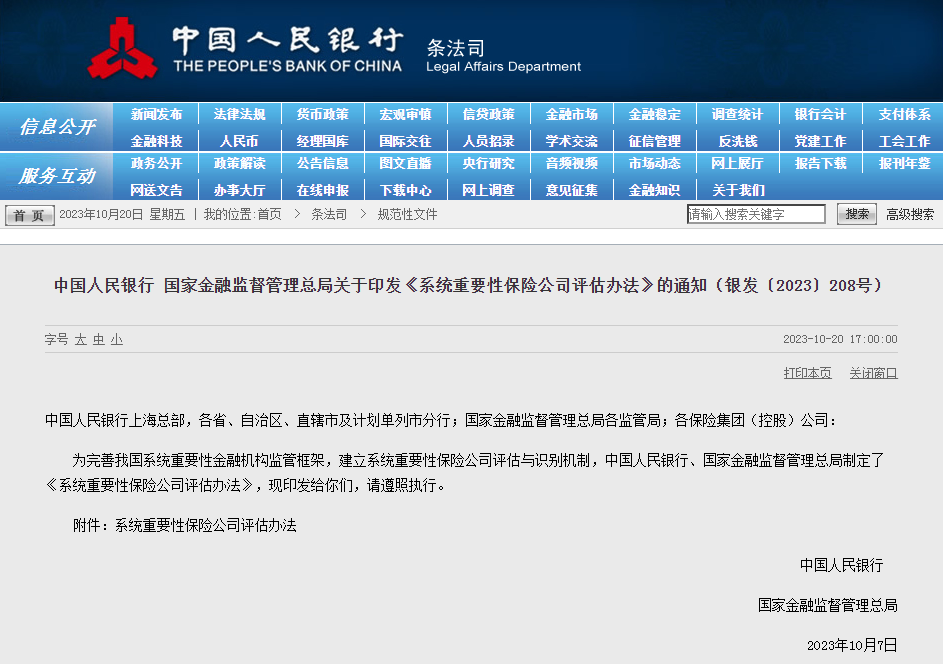This screenshot has height=664, width=943.
Task: Click 关闭窗口 to close window
Action: [x=873, y=373]
